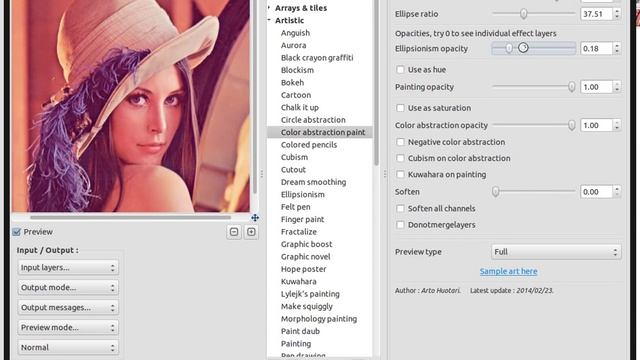This screenshot has height=360, width=640.
Task: Select the Anguish filter
Action: pos(295,33)
